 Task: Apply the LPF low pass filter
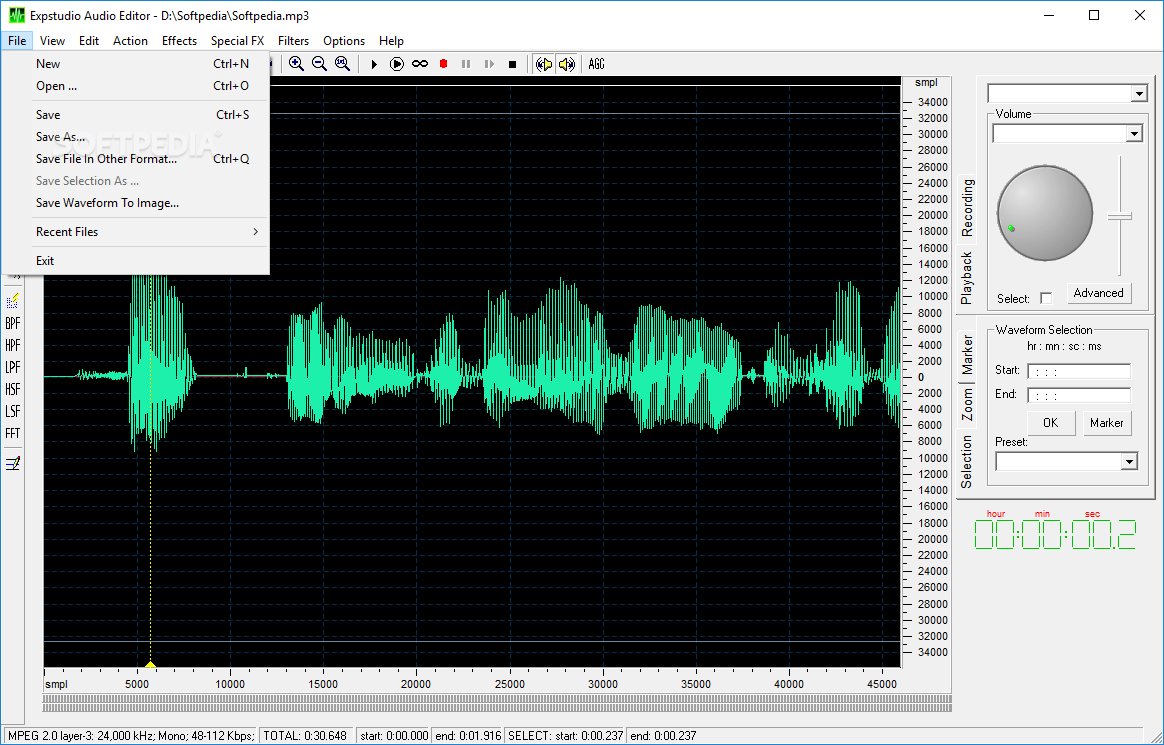click(13, 367)
